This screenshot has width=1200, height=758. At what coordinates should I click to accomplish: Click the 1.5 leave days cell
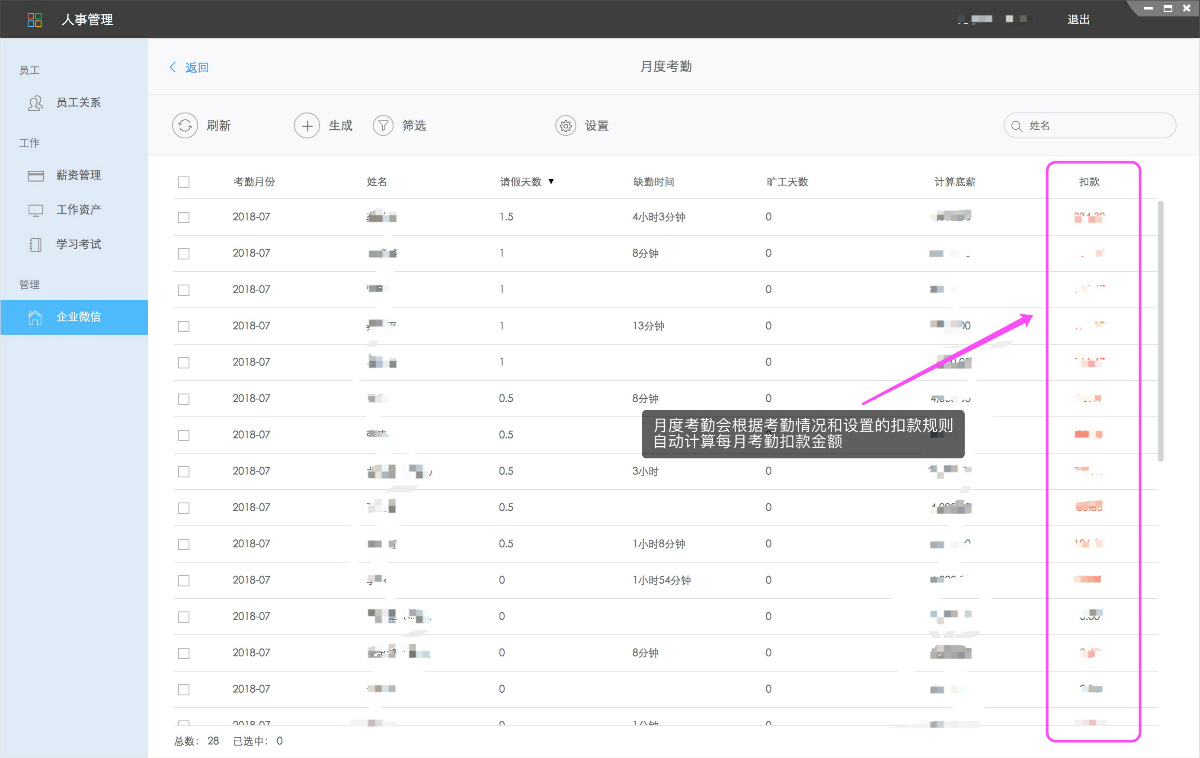point(507,217)
